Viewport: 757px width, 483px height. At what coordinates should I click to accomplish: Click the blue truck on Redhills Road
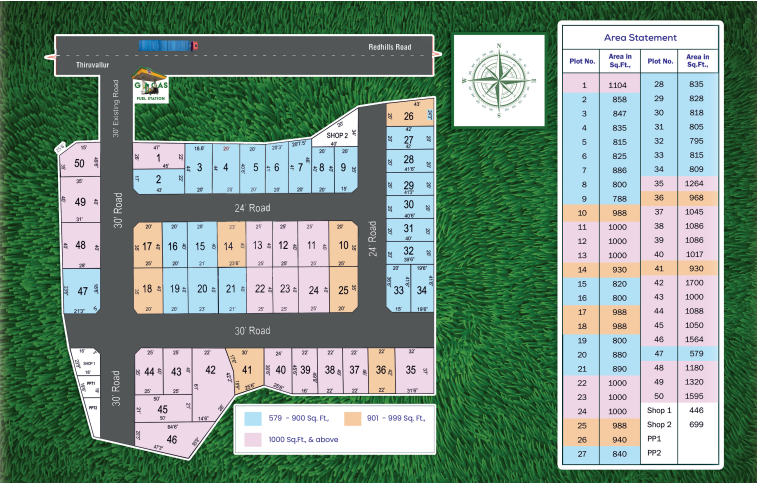pos(168,45)
